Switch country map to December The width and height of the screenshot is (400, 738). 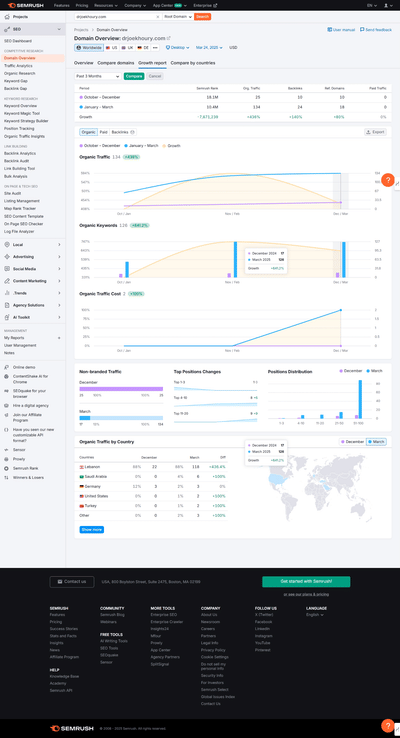pos(352,442)
